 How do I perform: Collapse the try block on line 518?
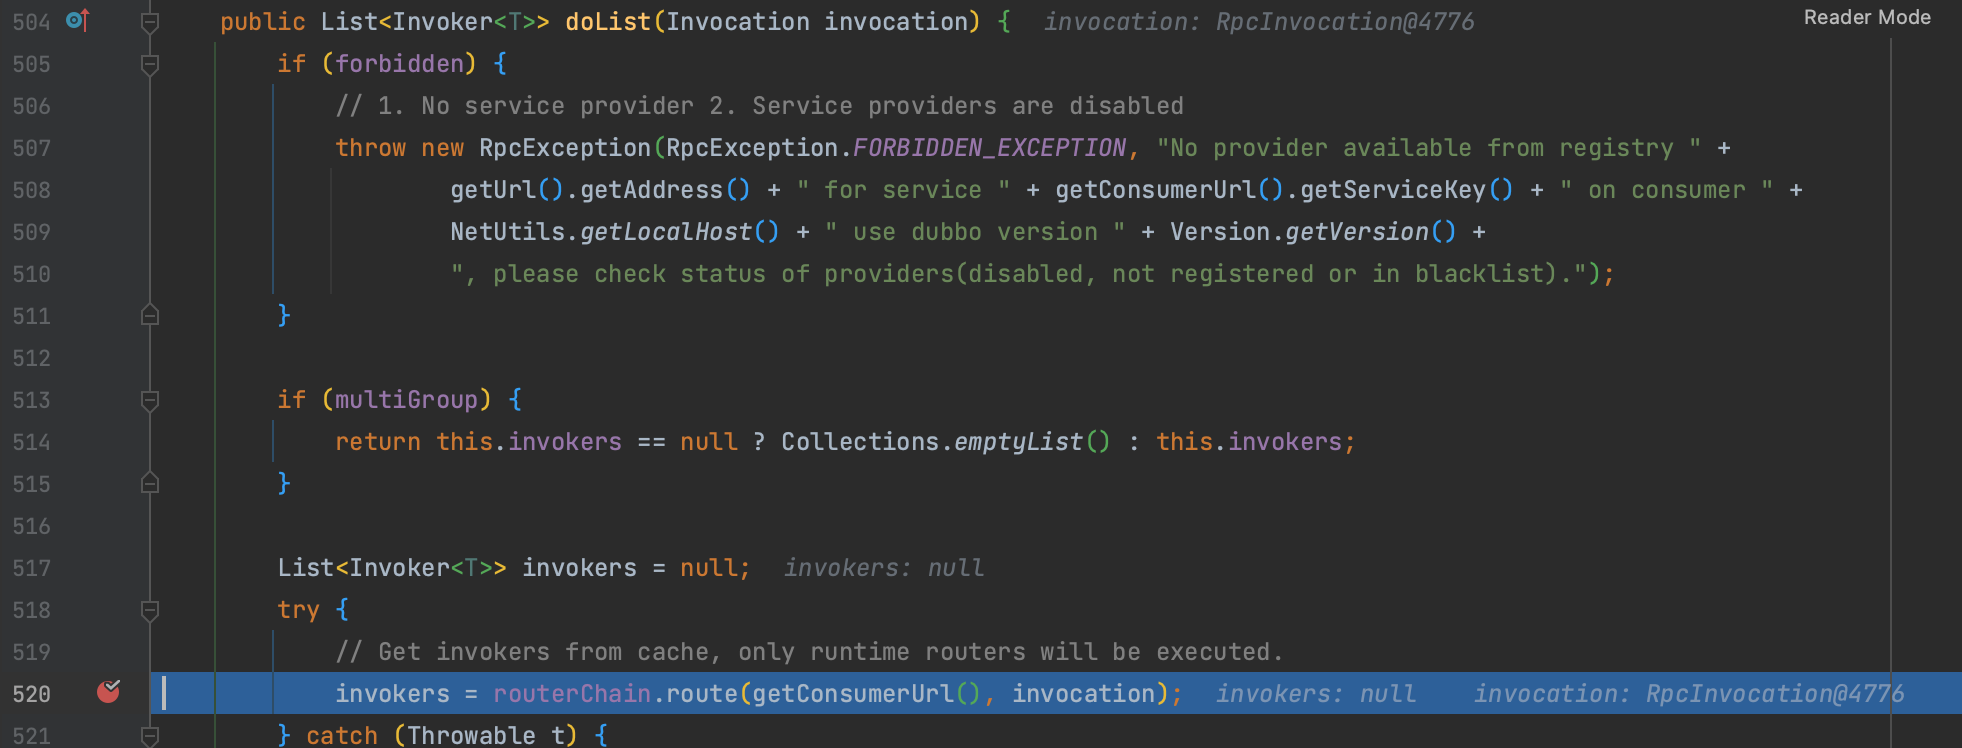coord(150,610)
